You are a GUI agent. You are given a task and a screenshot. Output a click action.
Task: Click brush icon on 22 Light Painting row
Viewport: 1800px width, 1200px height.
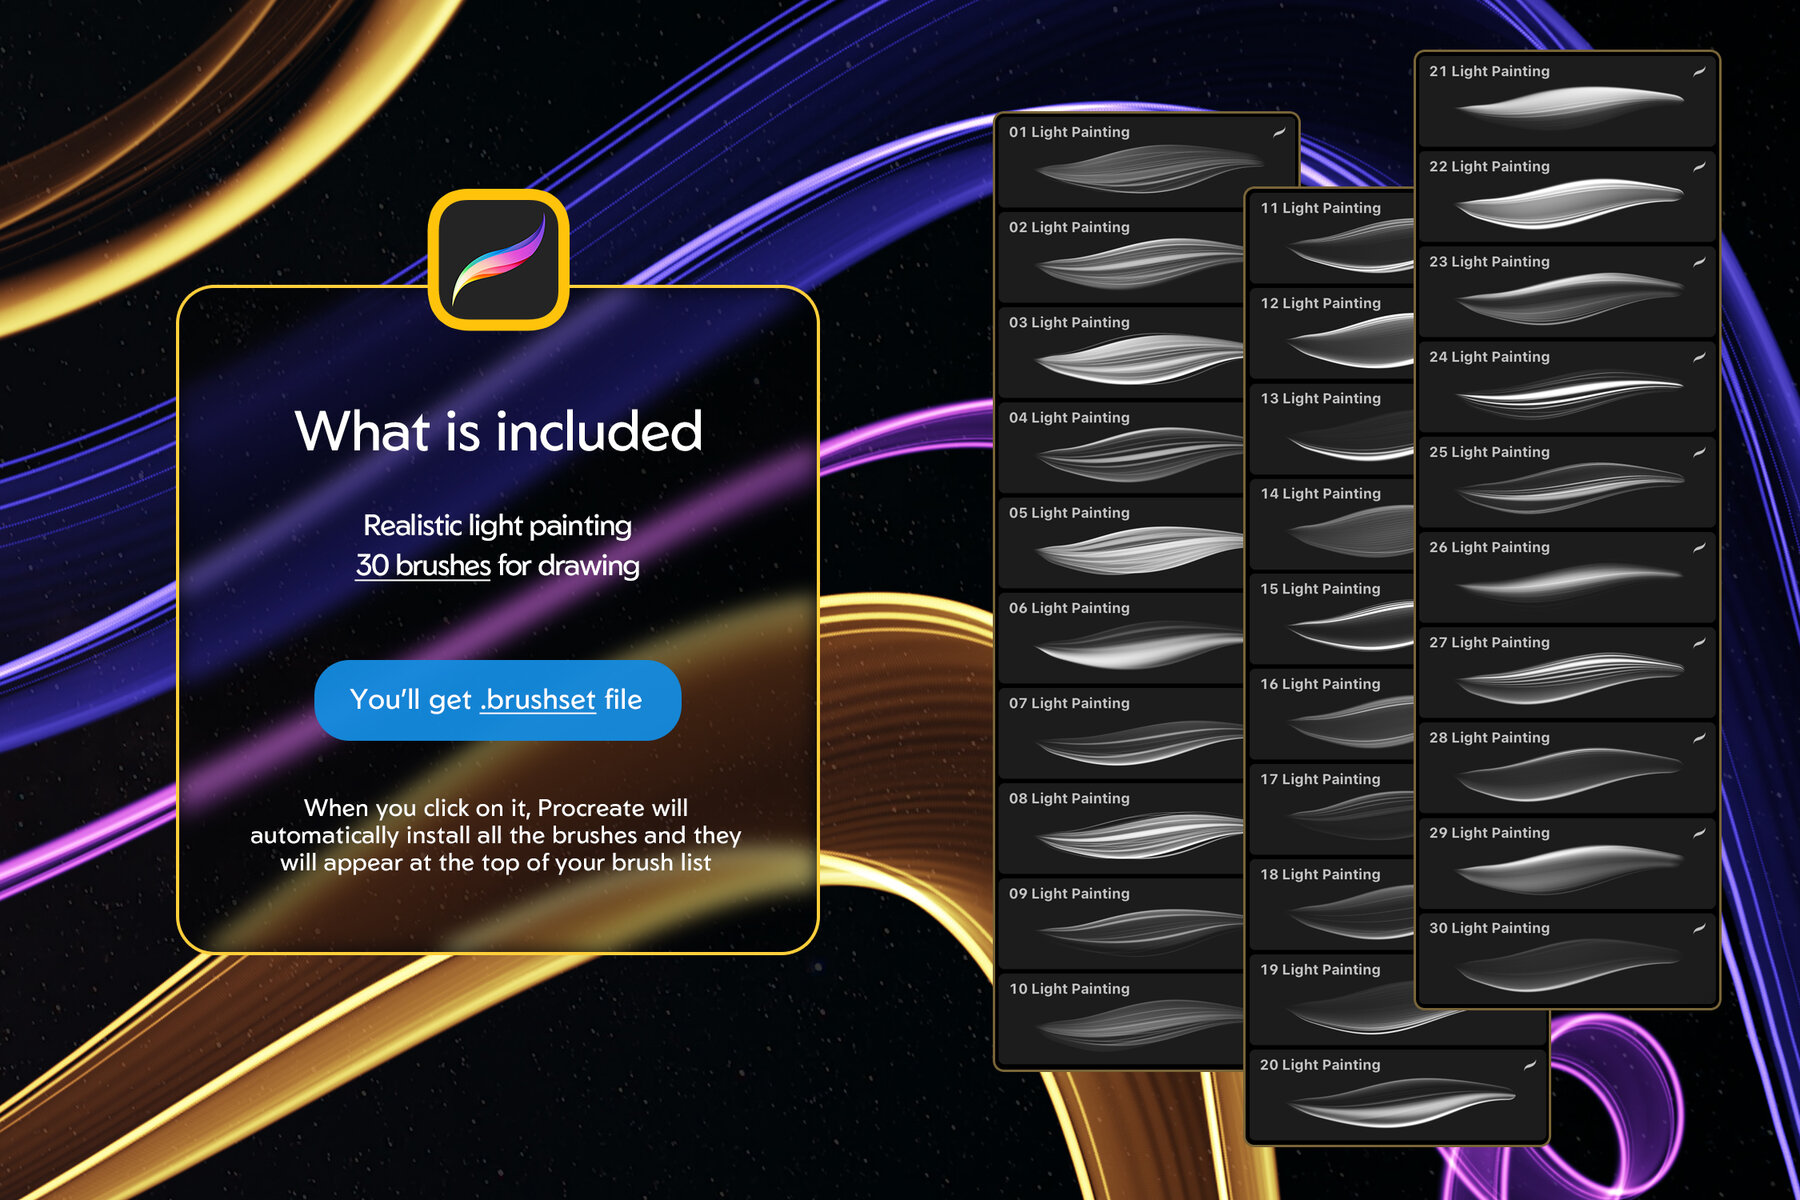coord(1699,166)
